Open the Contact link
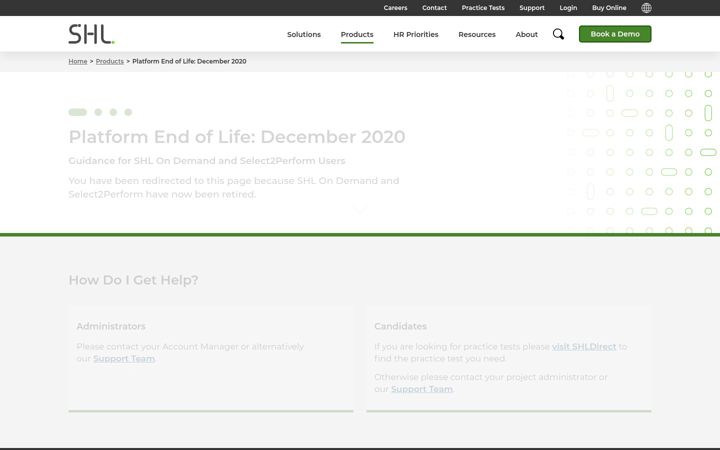Screen dimensions: 720x450 [x=434, y=8]
